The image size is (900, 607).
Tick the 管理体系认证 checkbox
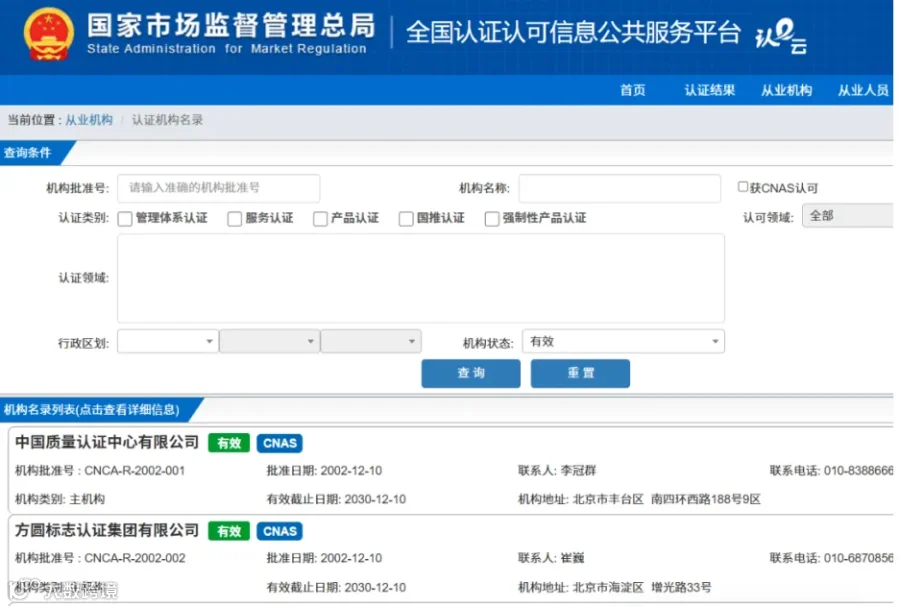tap(125, 219)
